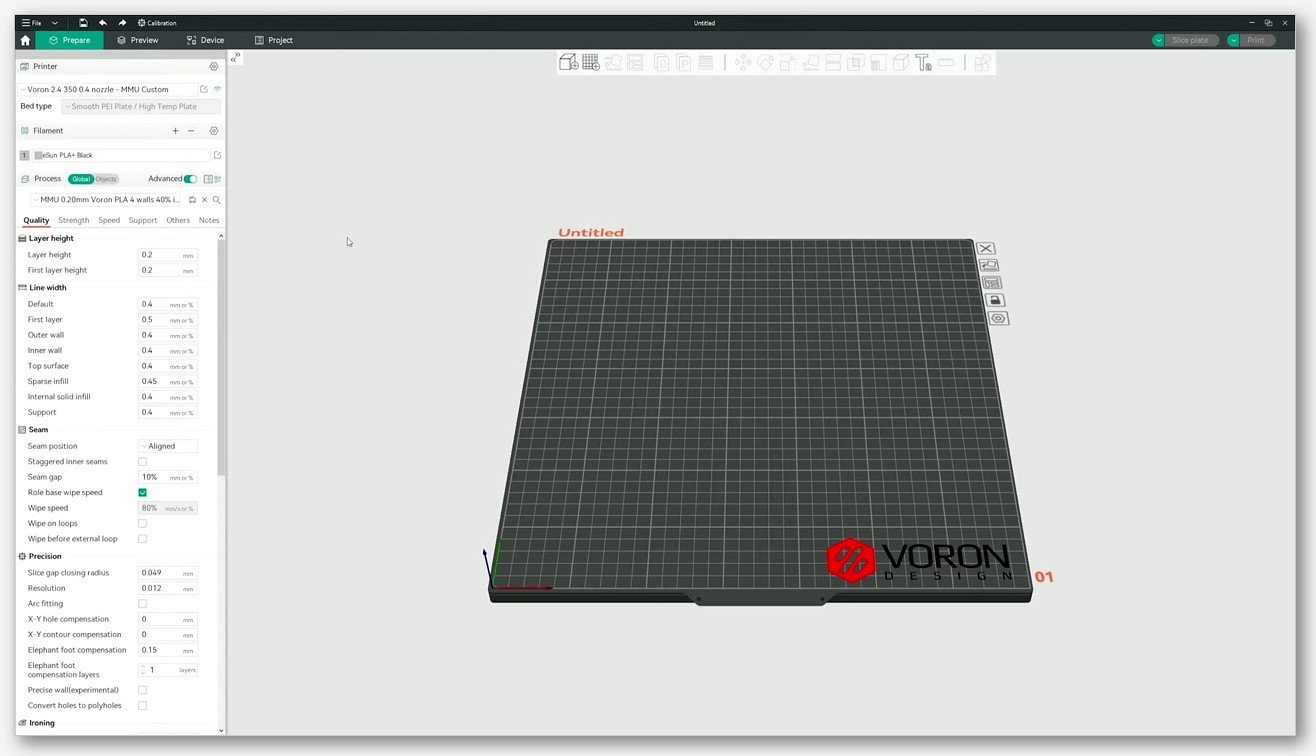1316x756 pixels.
Task: Enable Convert holes to polyholes checkbox
Action: [x=142, y=705]
